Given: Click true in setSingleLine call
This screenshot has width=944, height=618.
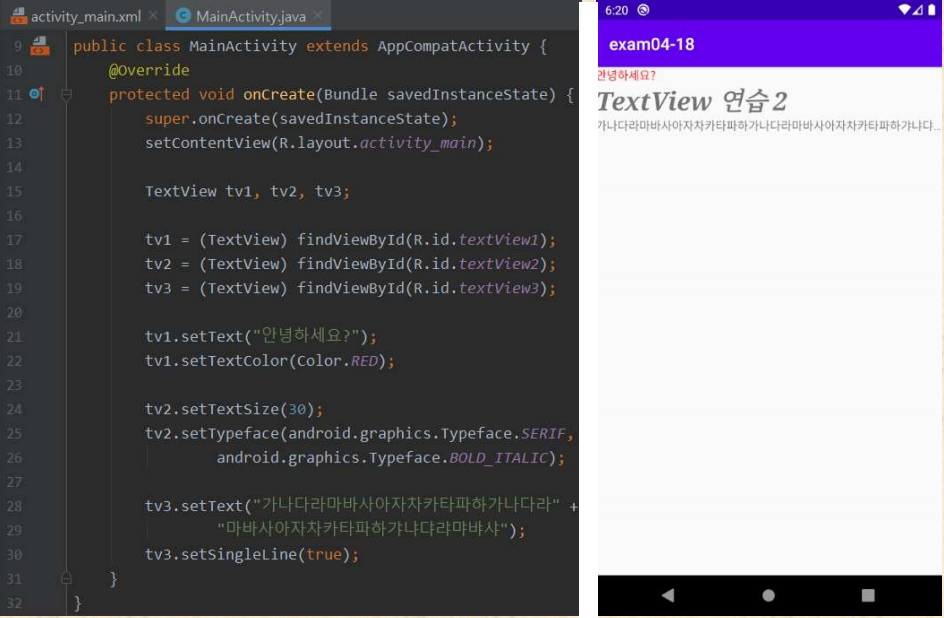Looking at the screenshot, I should click(x=324, y=554).
